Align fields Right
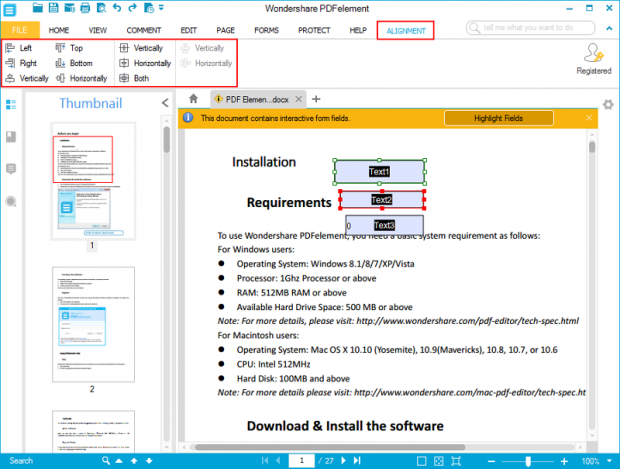Viewport: 620px width, 469px height. [21, 63]
